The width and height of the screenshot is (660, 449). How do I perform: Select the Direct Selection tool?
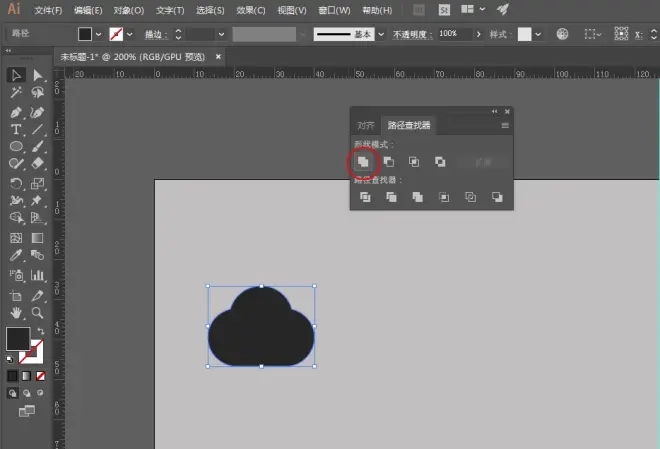[x=37, y=75]
